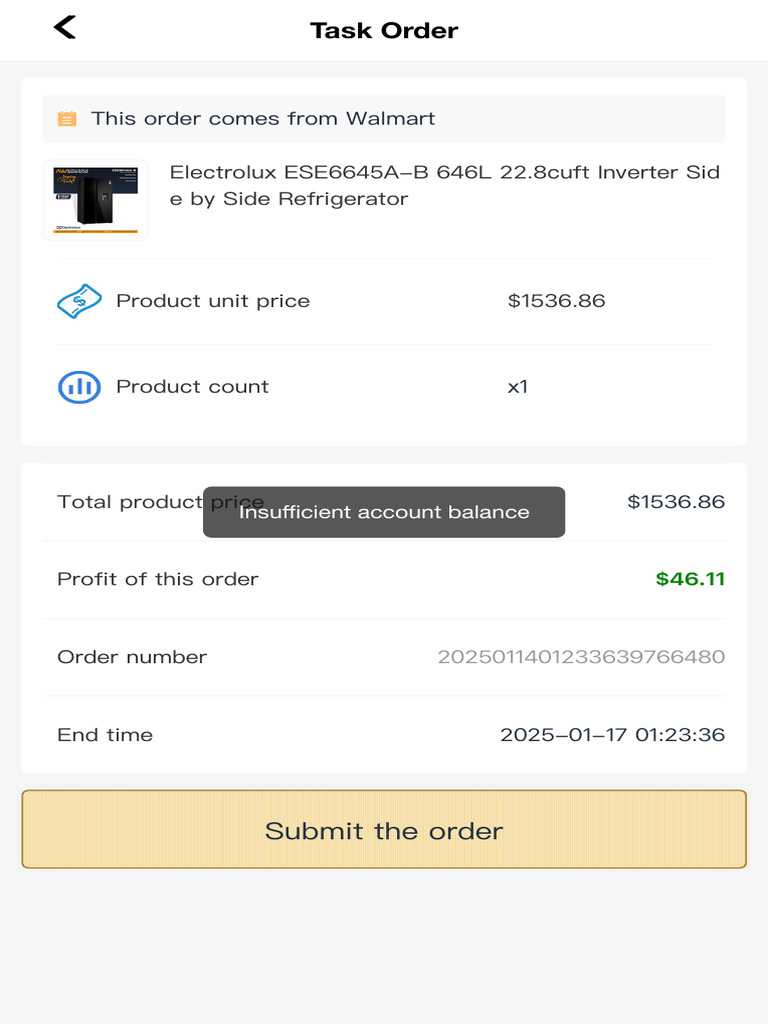Select the x1 product count value
768x1024 pixels.
click(518, 387)
